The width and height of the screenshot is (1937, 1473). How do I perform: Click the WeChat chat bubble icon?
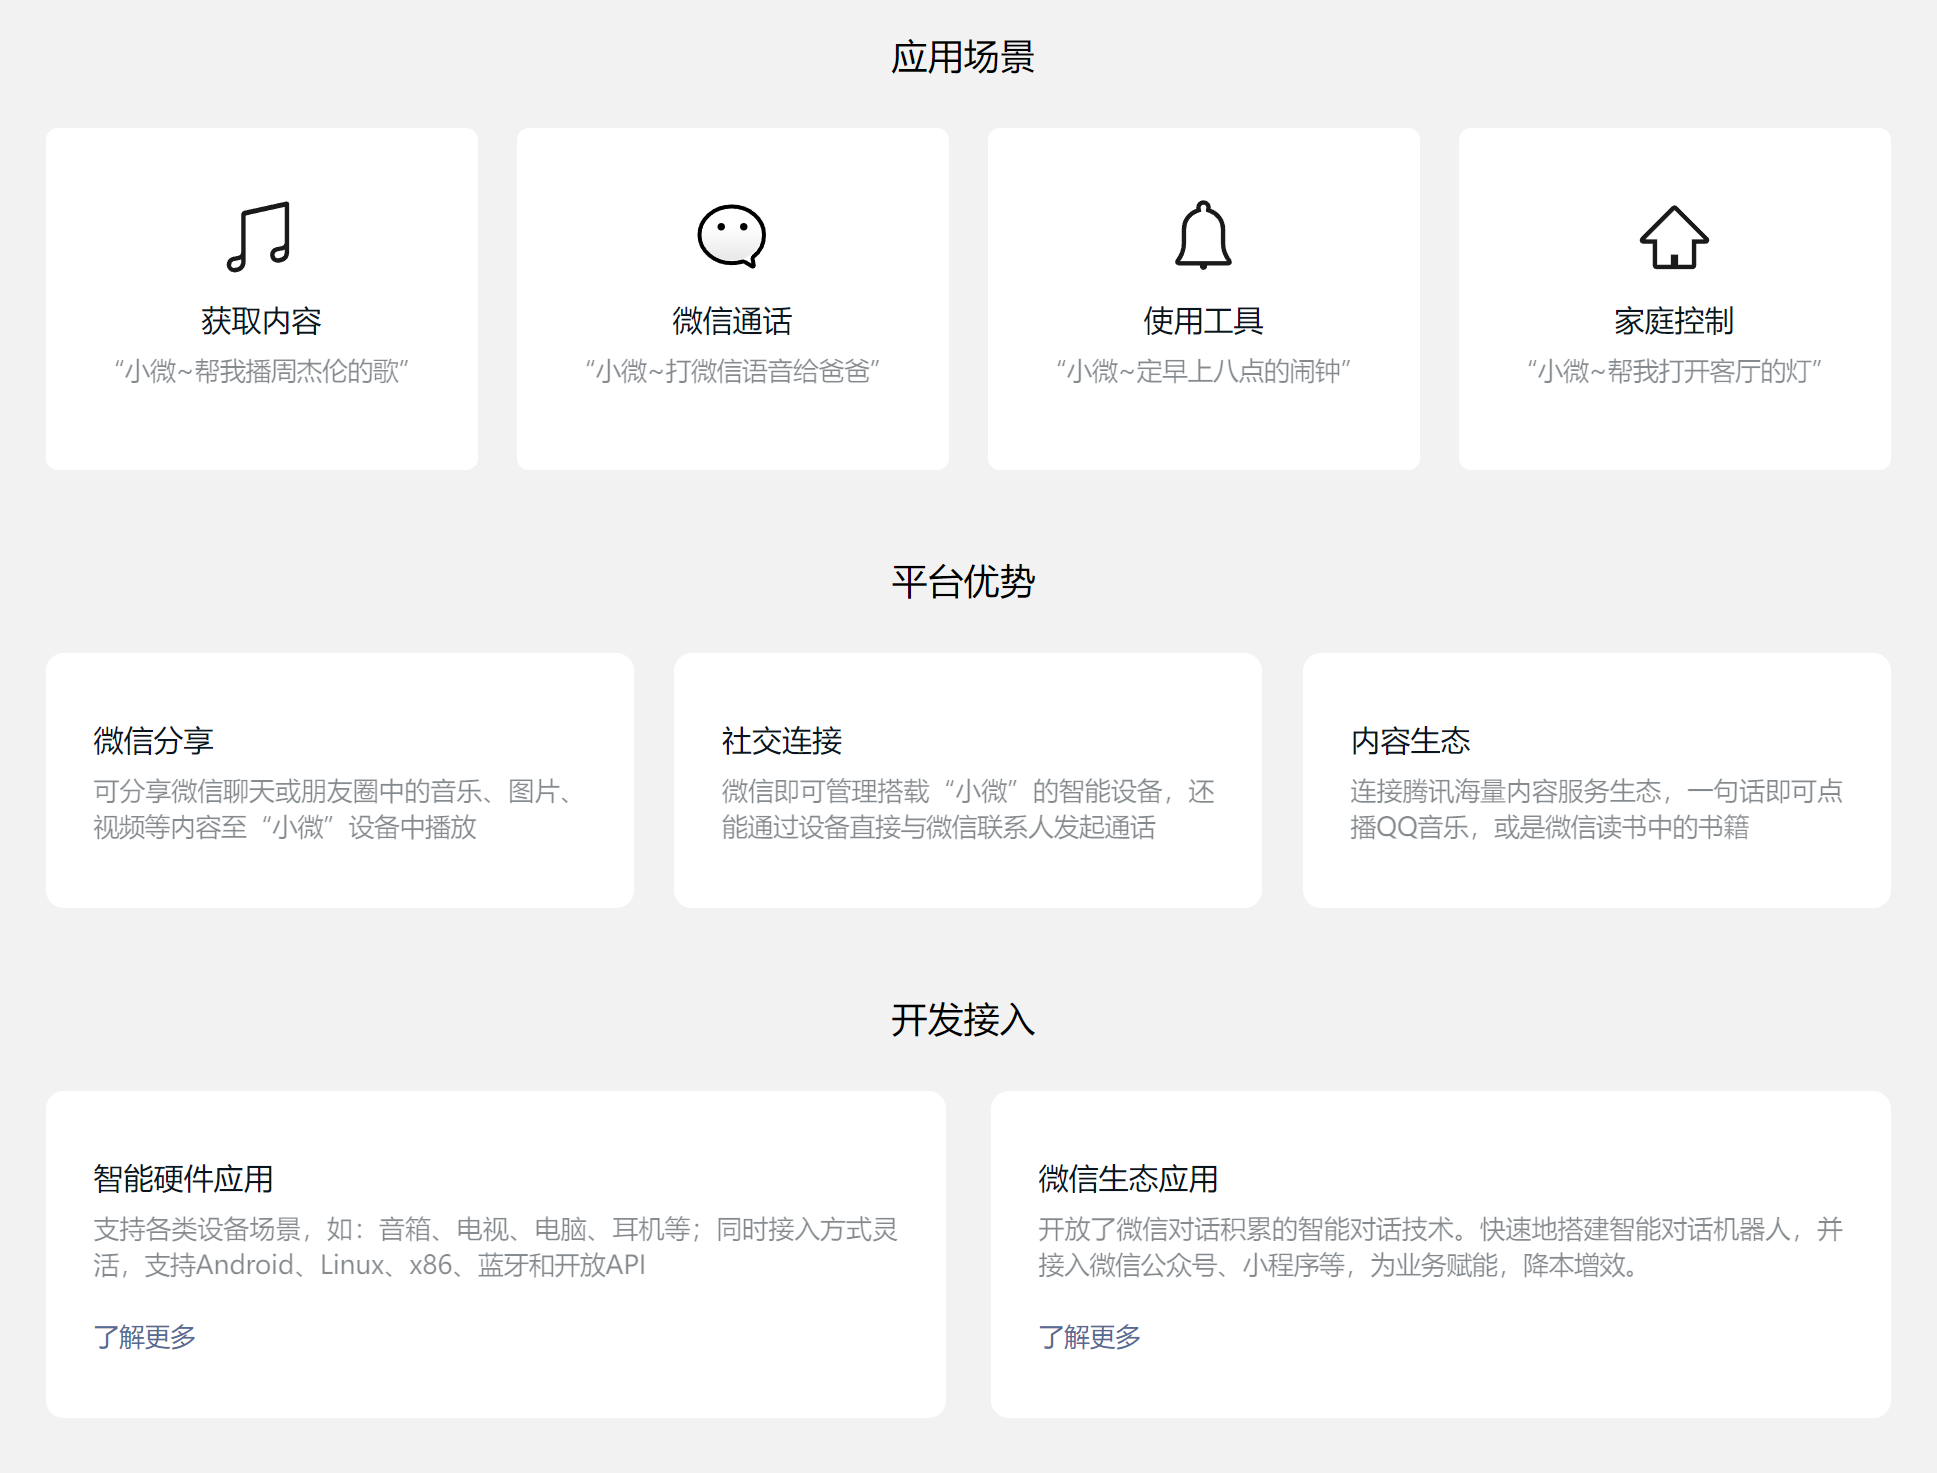click(731, 237)
